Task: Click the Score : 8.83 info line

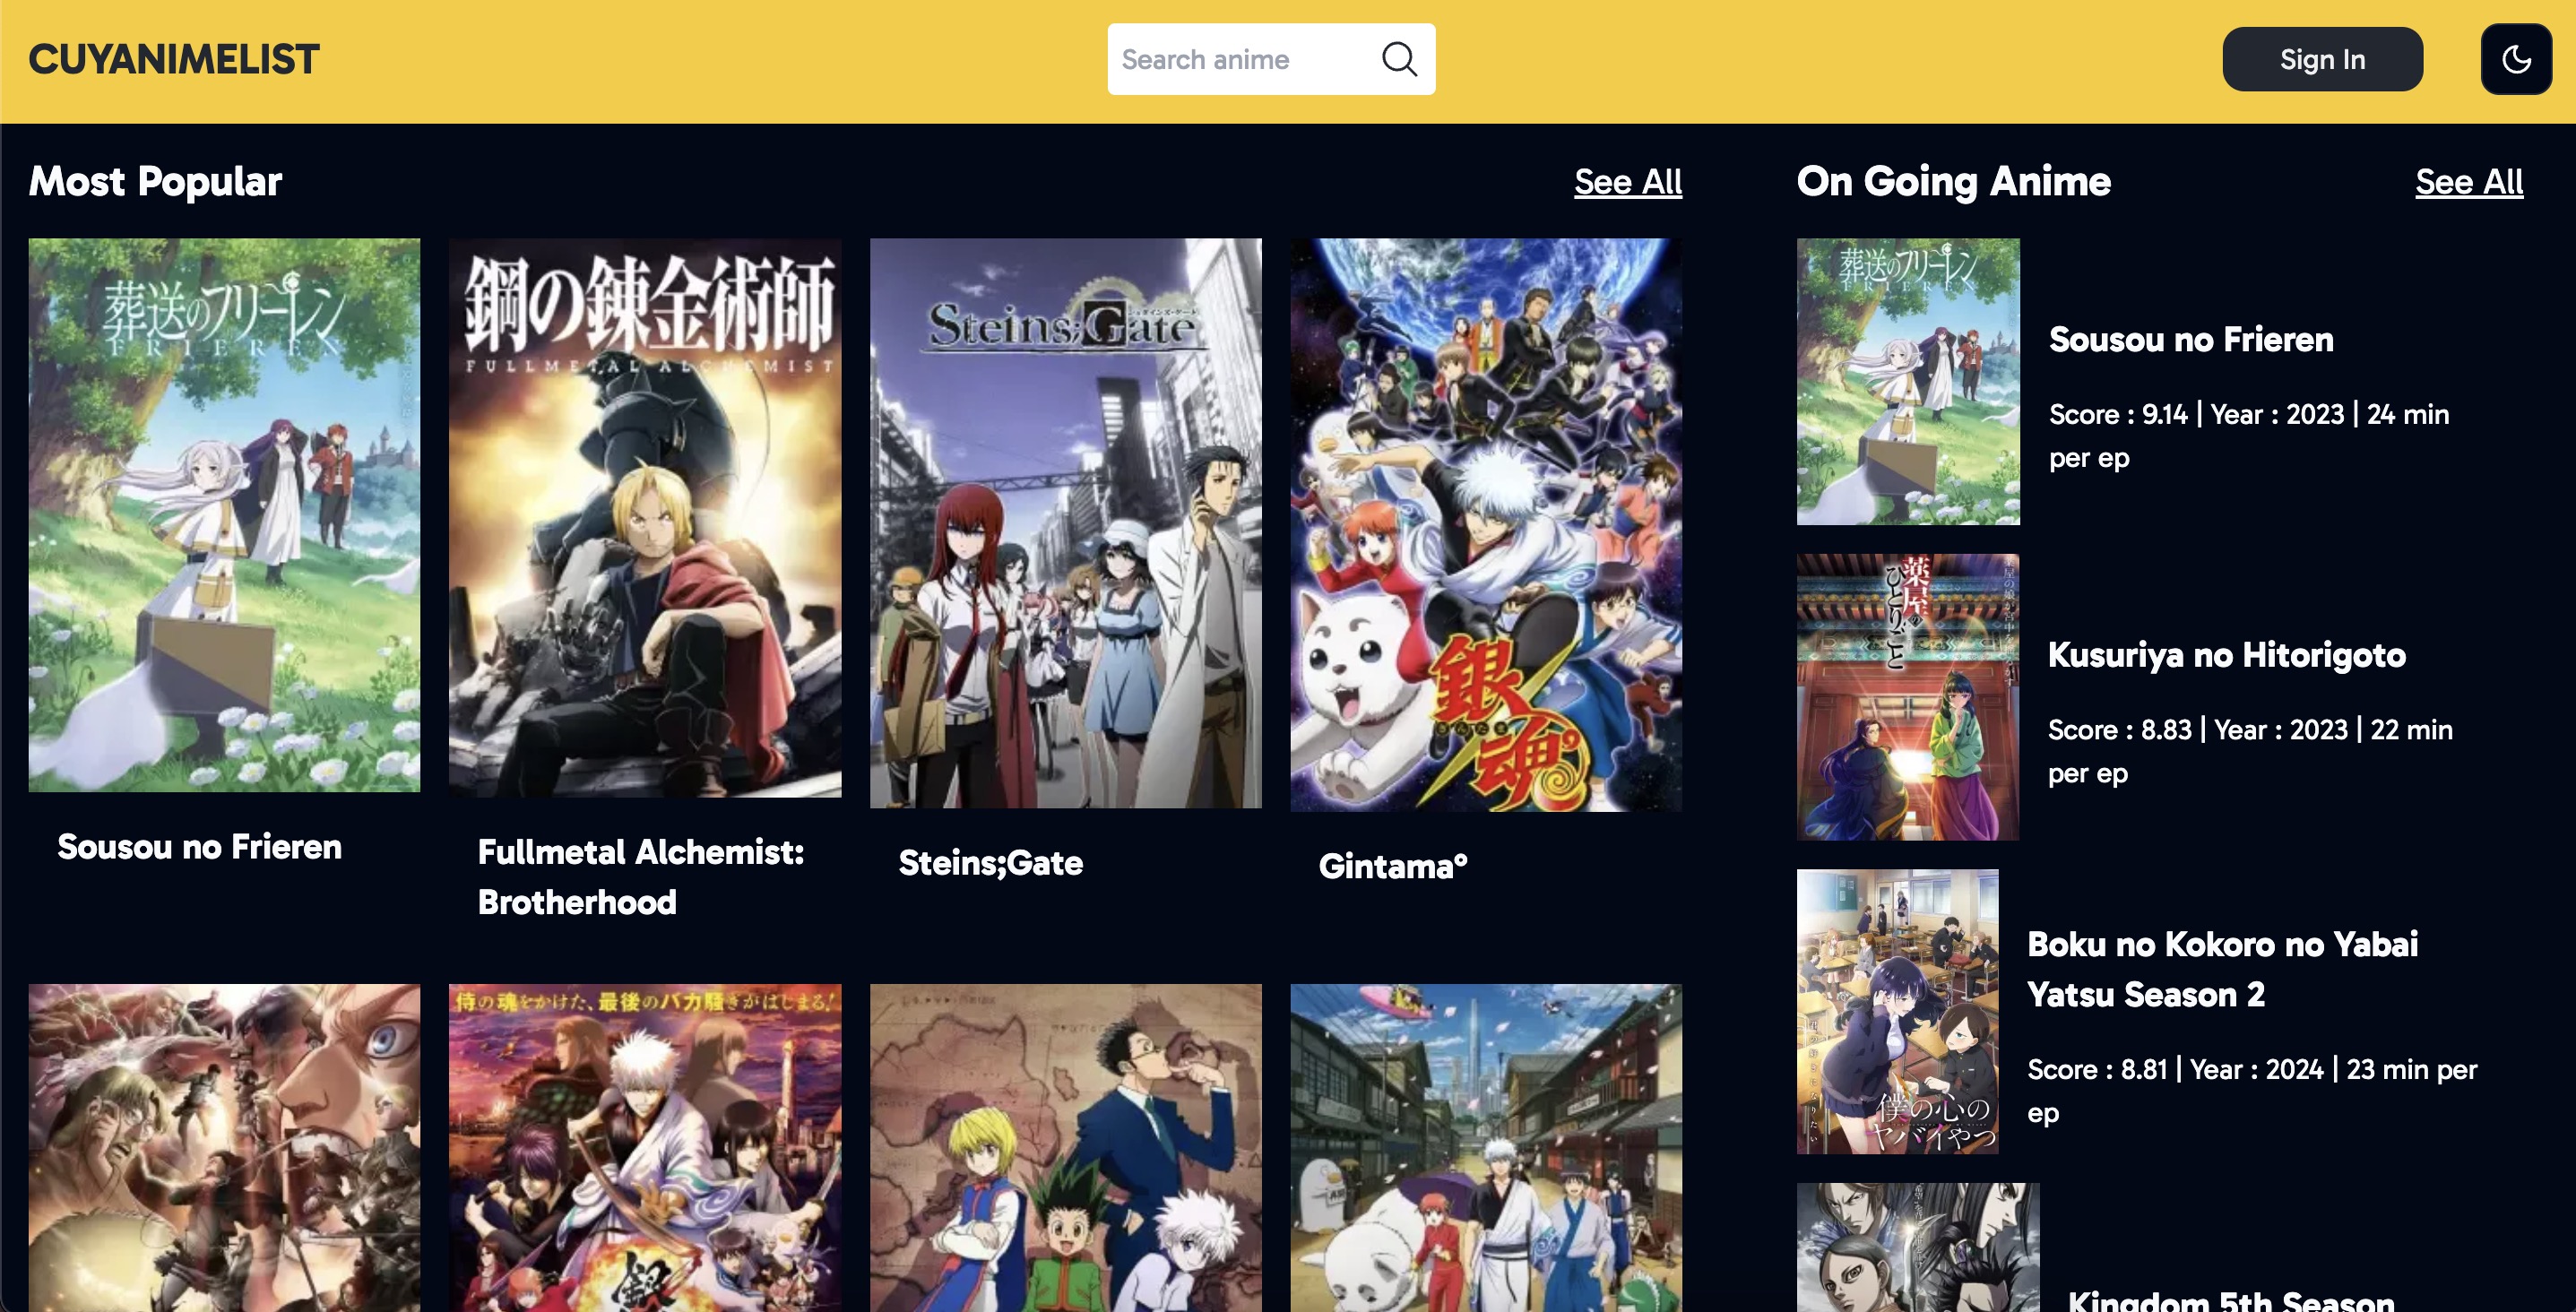Action: (x=2250, y=751)
